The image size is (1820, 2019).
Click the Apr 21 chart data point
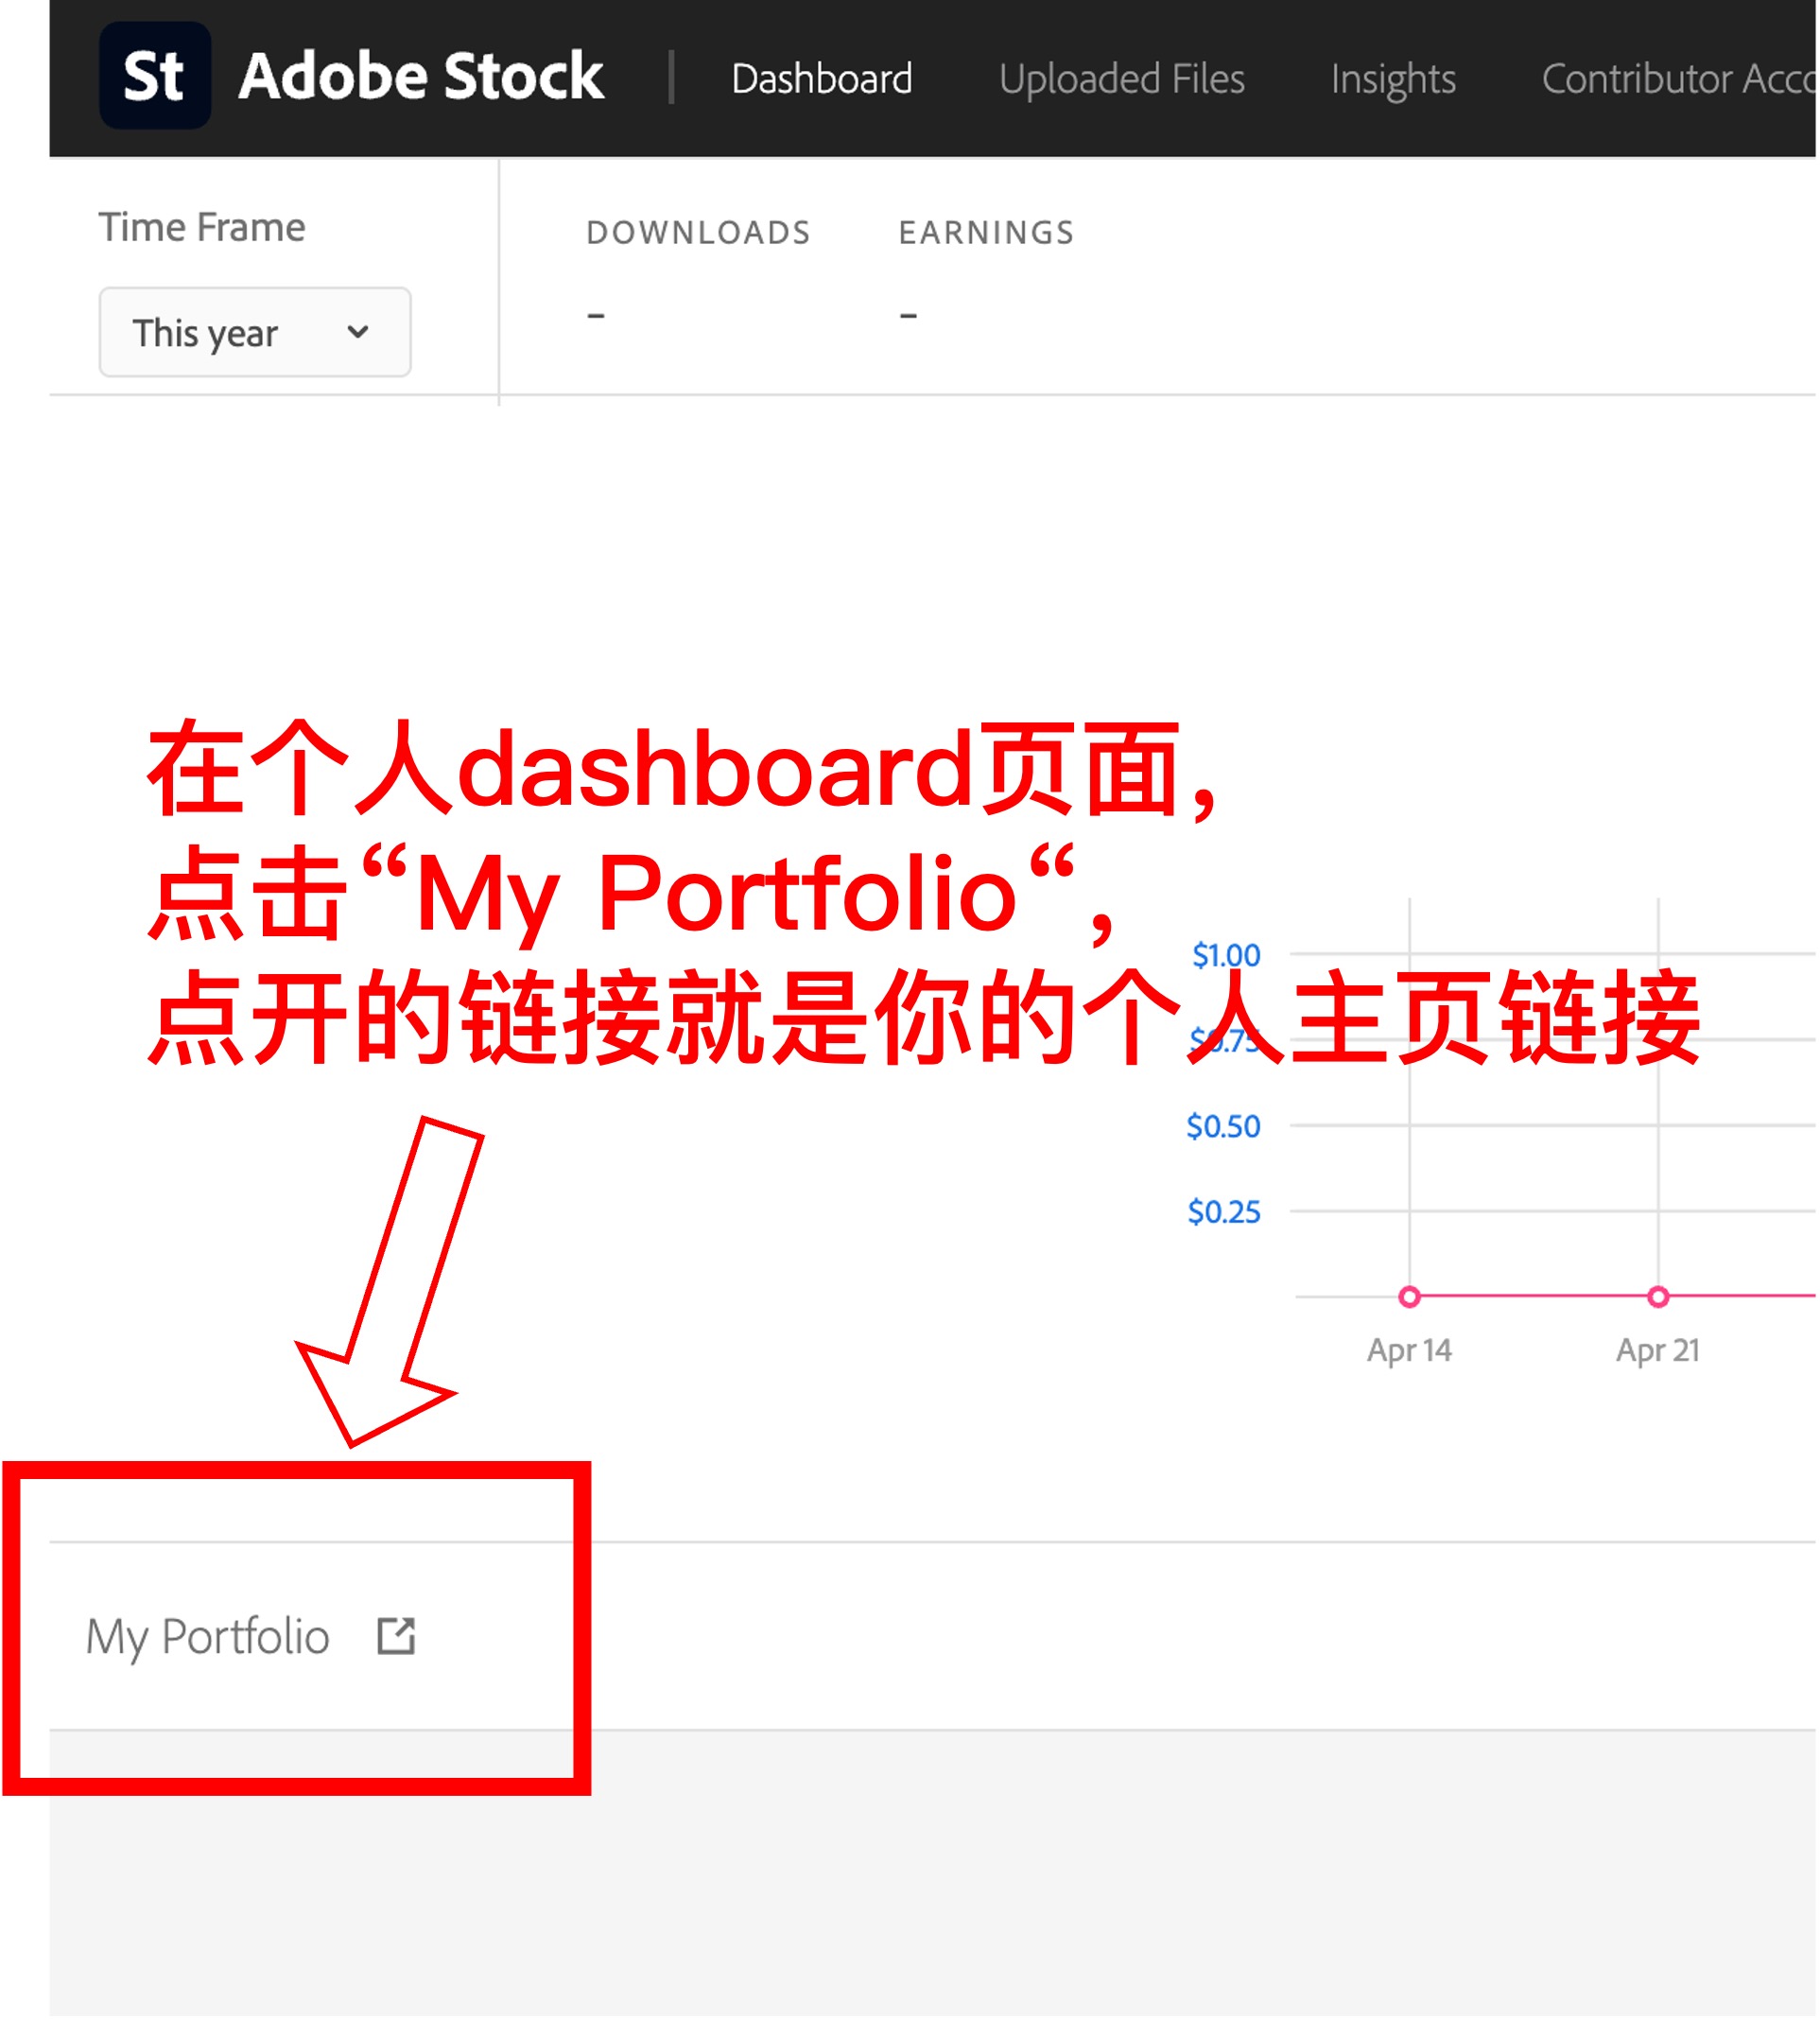[1659, 1298]
